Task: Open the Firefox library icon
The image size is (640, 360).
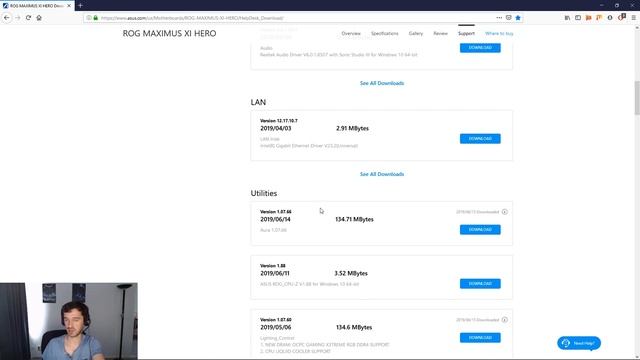Action: (x=567, y=18)
